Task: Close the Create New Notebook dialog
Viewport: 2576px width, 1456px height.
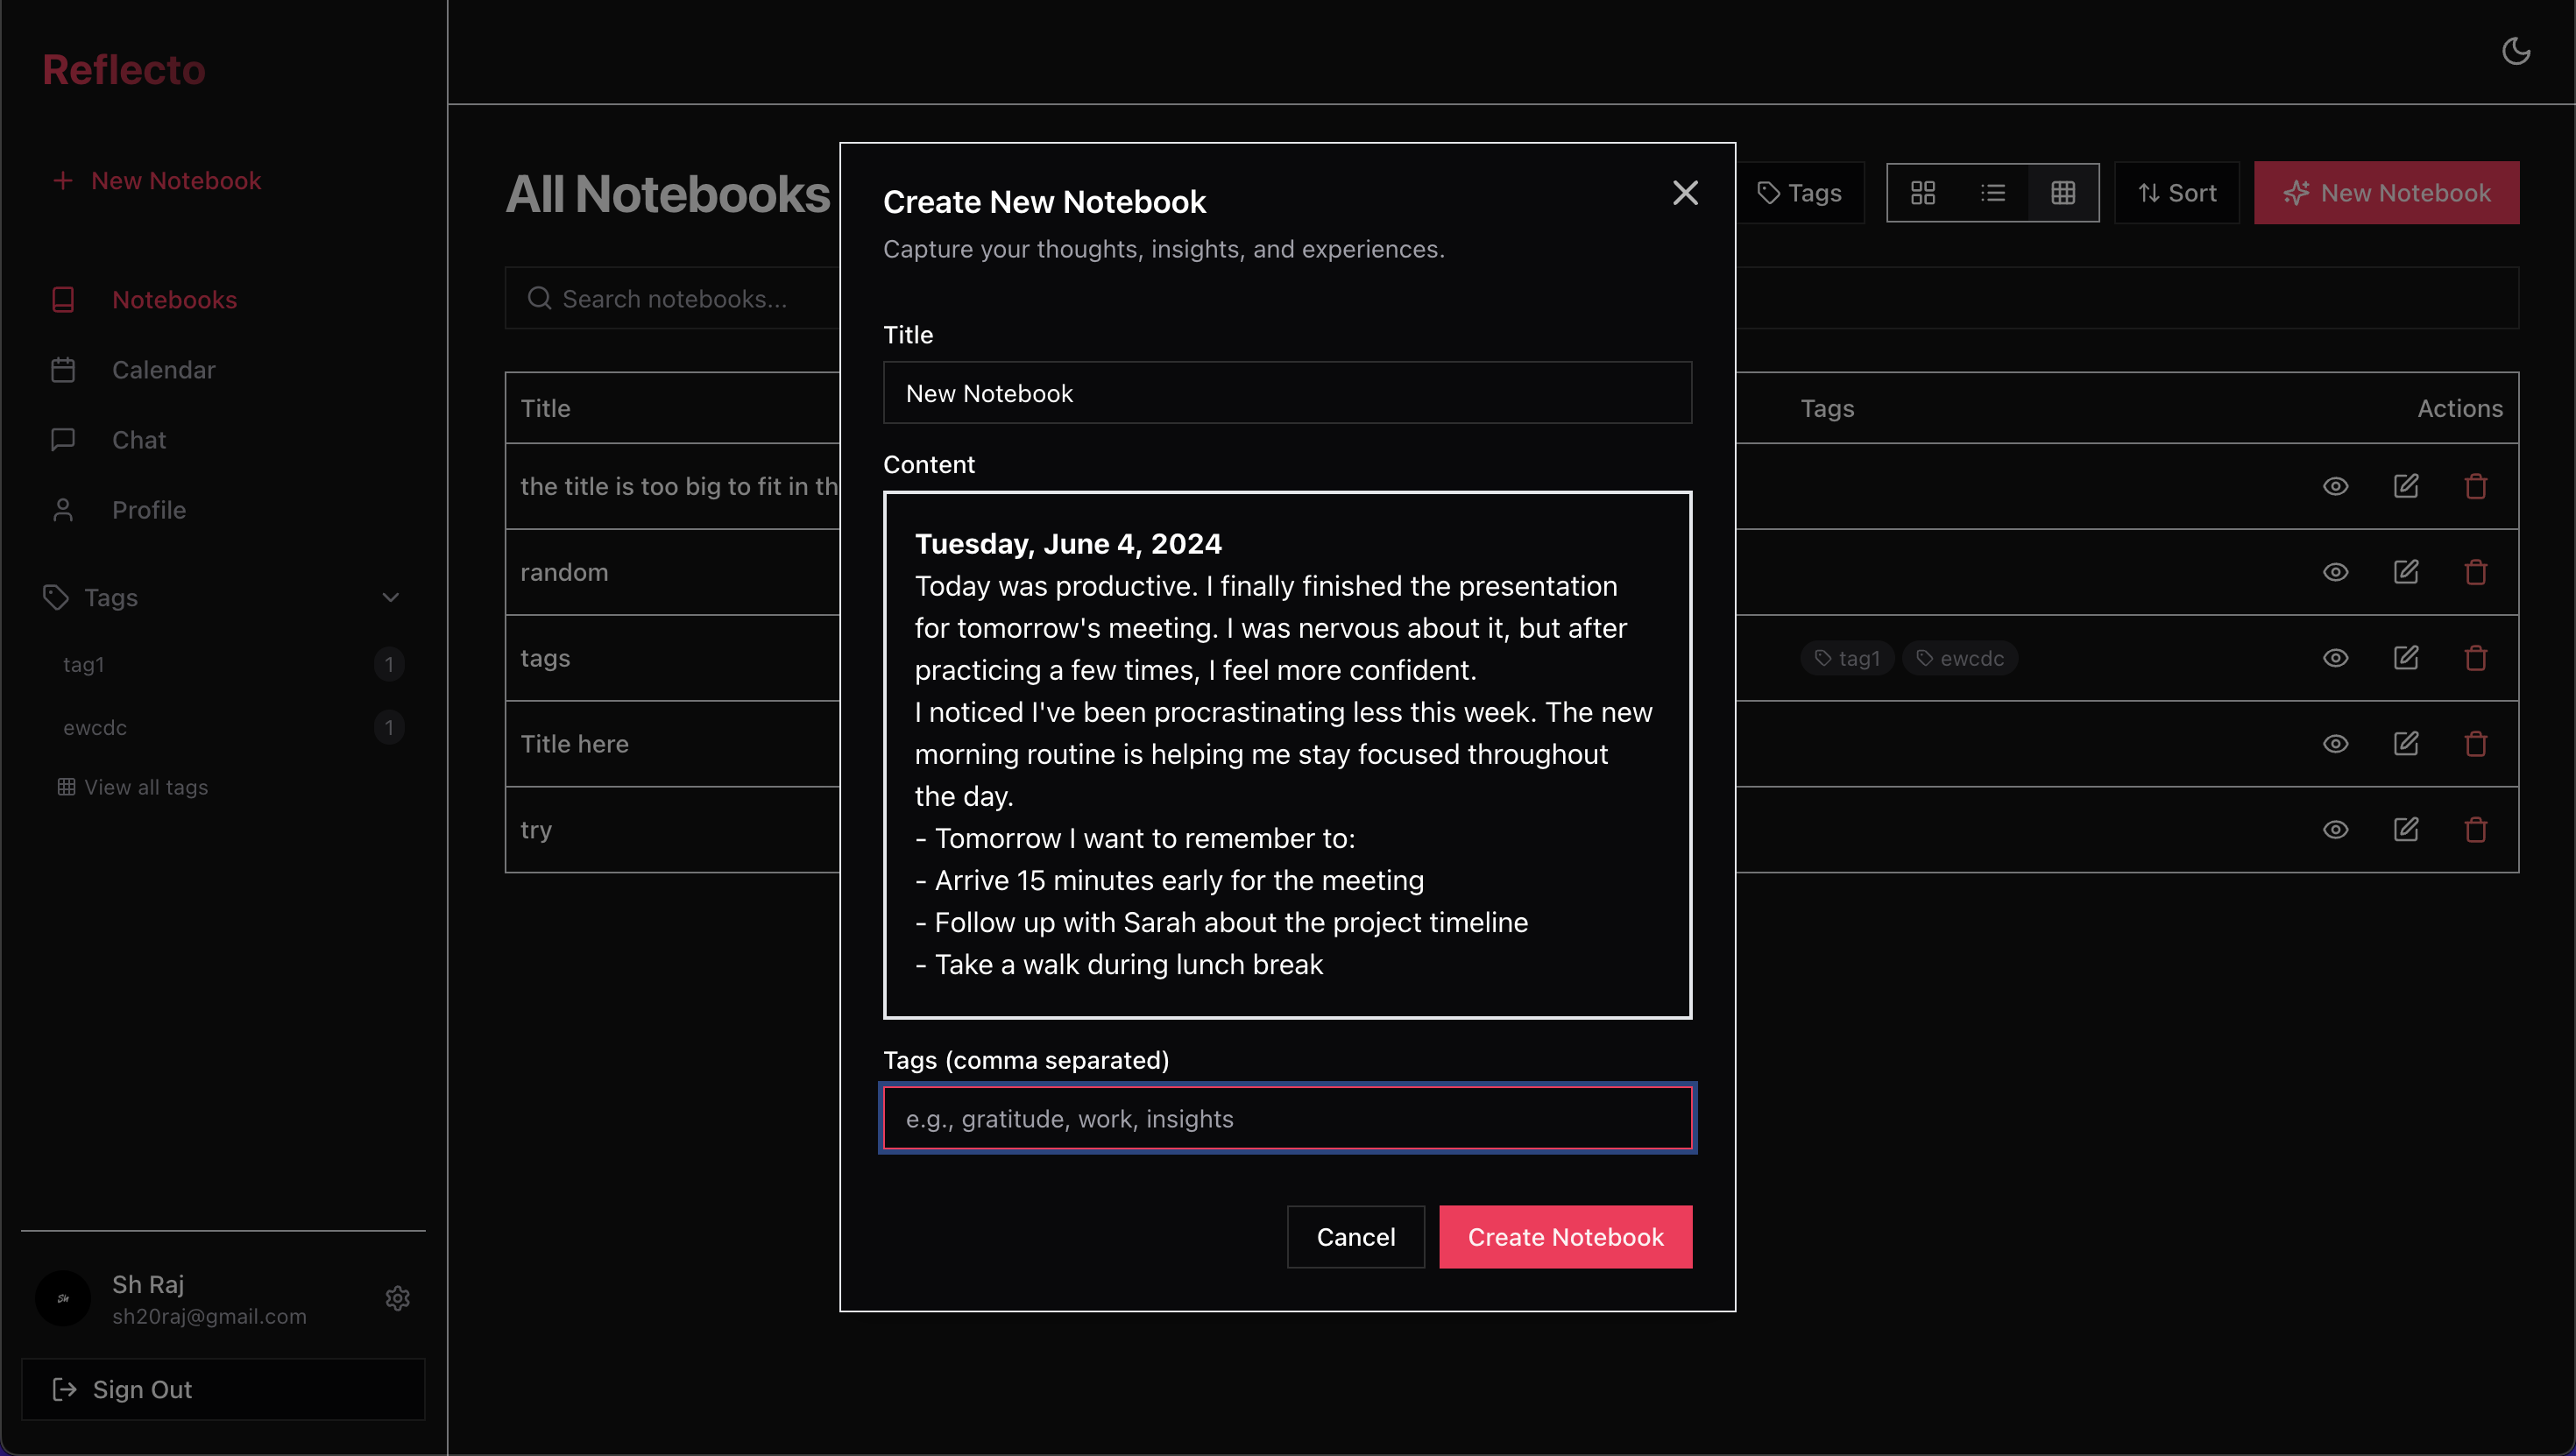Action: click(x=1685, y=193)
